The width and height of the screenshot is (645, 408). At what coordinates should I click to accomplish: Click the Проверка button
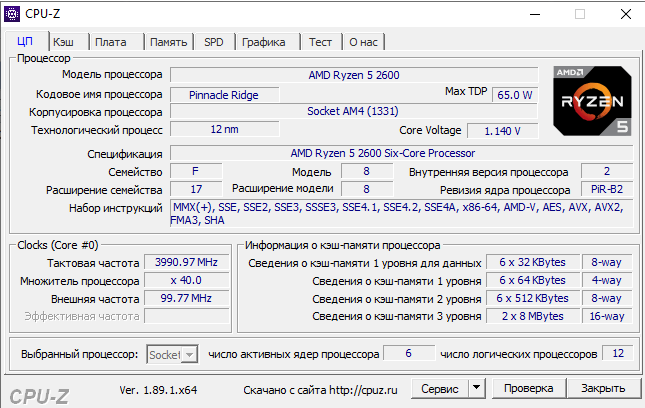529,388
